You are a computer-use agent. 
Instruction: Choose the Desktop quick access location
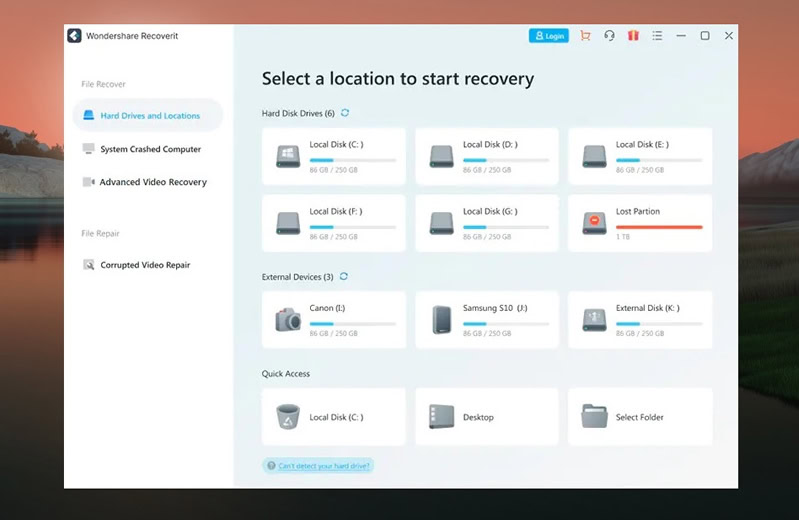[487, 417]
